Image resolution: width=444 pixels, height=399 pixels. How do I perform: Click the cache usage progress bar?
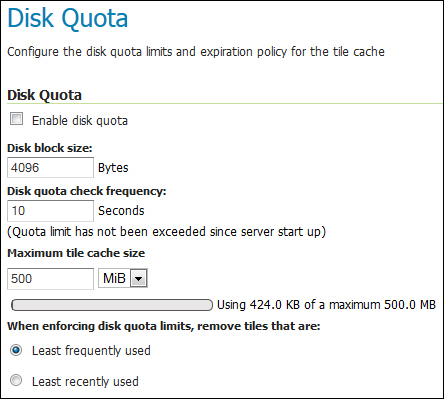tap(112, 305)
